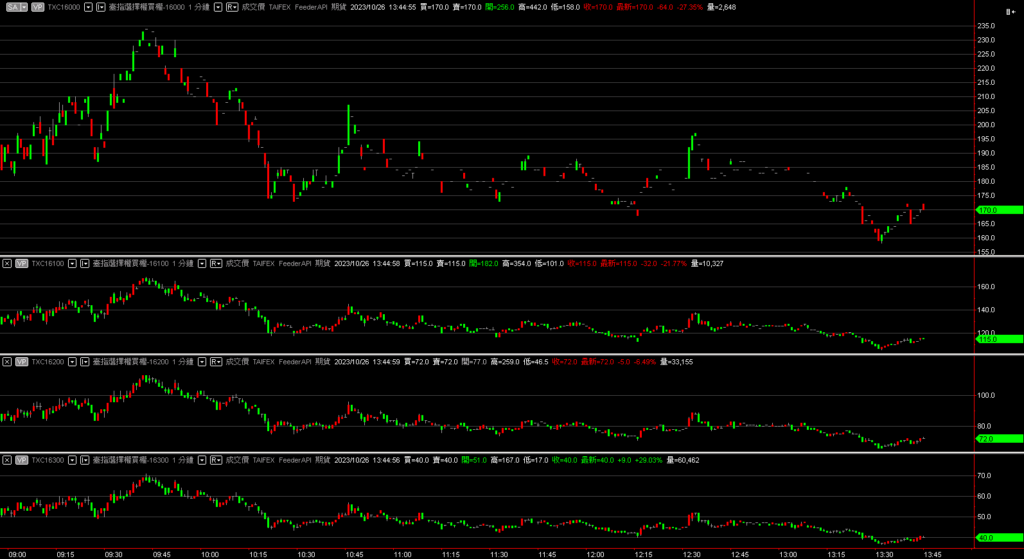Click the '量=10,327' volume value
This screenshot has height=559, width=1024.
click(707, 263)
